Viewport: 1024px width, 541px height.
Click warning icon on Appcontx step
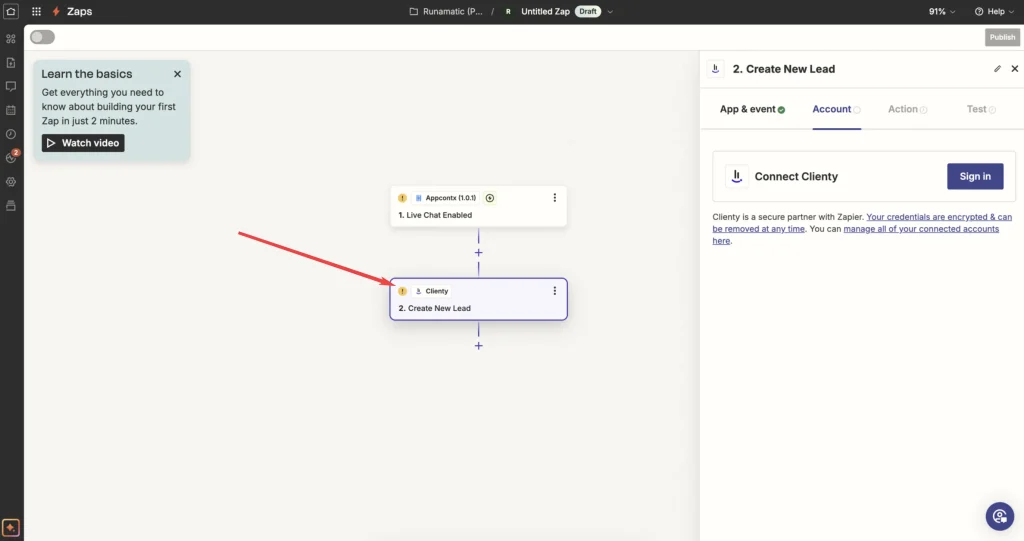pos(402,198)
